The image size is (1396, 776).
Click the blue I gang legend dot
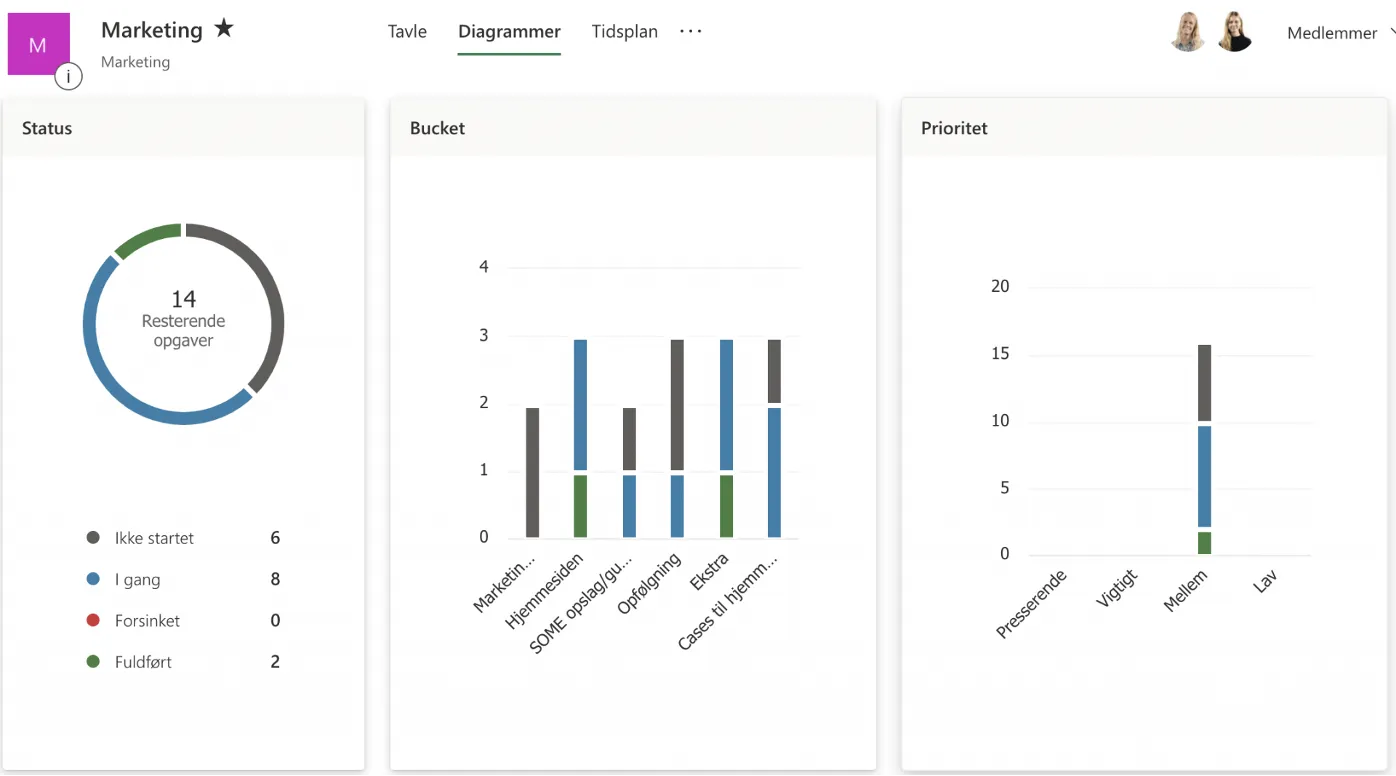[94, 579]
